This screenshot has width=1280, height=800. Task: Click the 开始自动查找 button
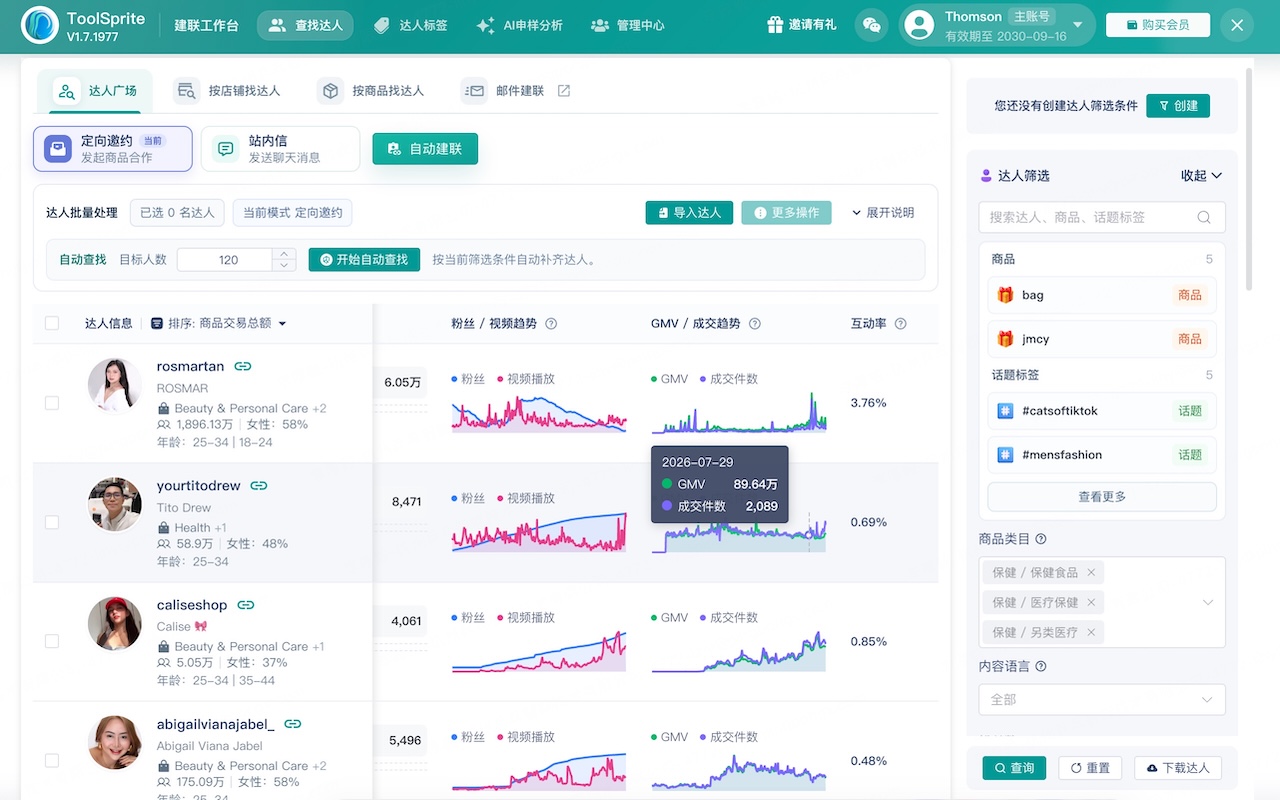pyautogui.click(x=364, y=260)
